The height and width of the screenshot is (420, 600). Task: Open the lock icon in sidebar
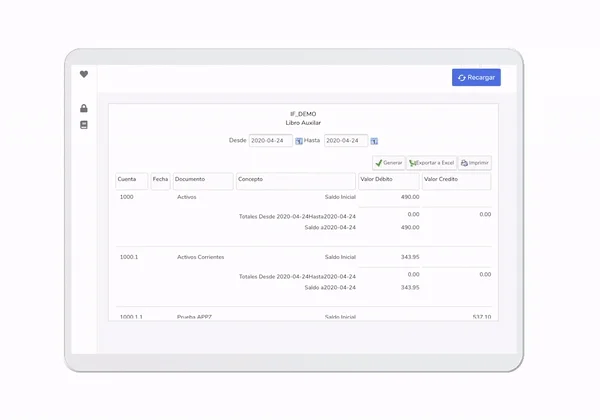tap(84, 108)
